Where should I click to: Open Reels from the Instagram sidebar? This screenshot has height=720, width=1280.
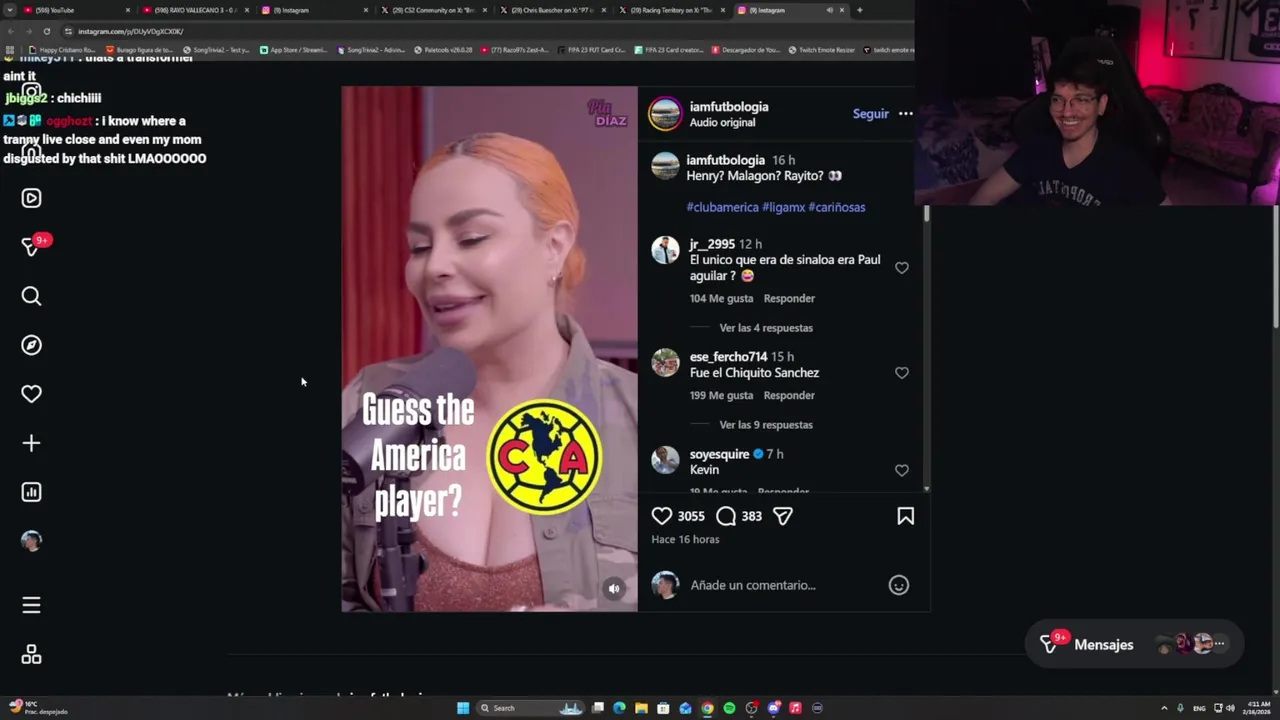[31, 198]
